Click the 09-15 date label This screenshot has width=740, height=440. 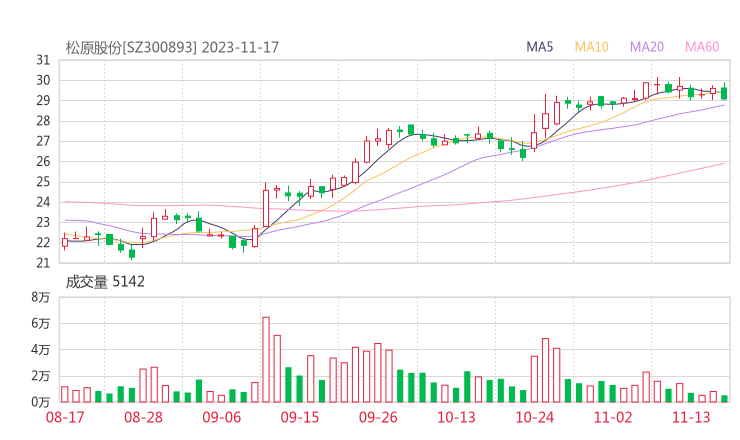pos(300,417)
